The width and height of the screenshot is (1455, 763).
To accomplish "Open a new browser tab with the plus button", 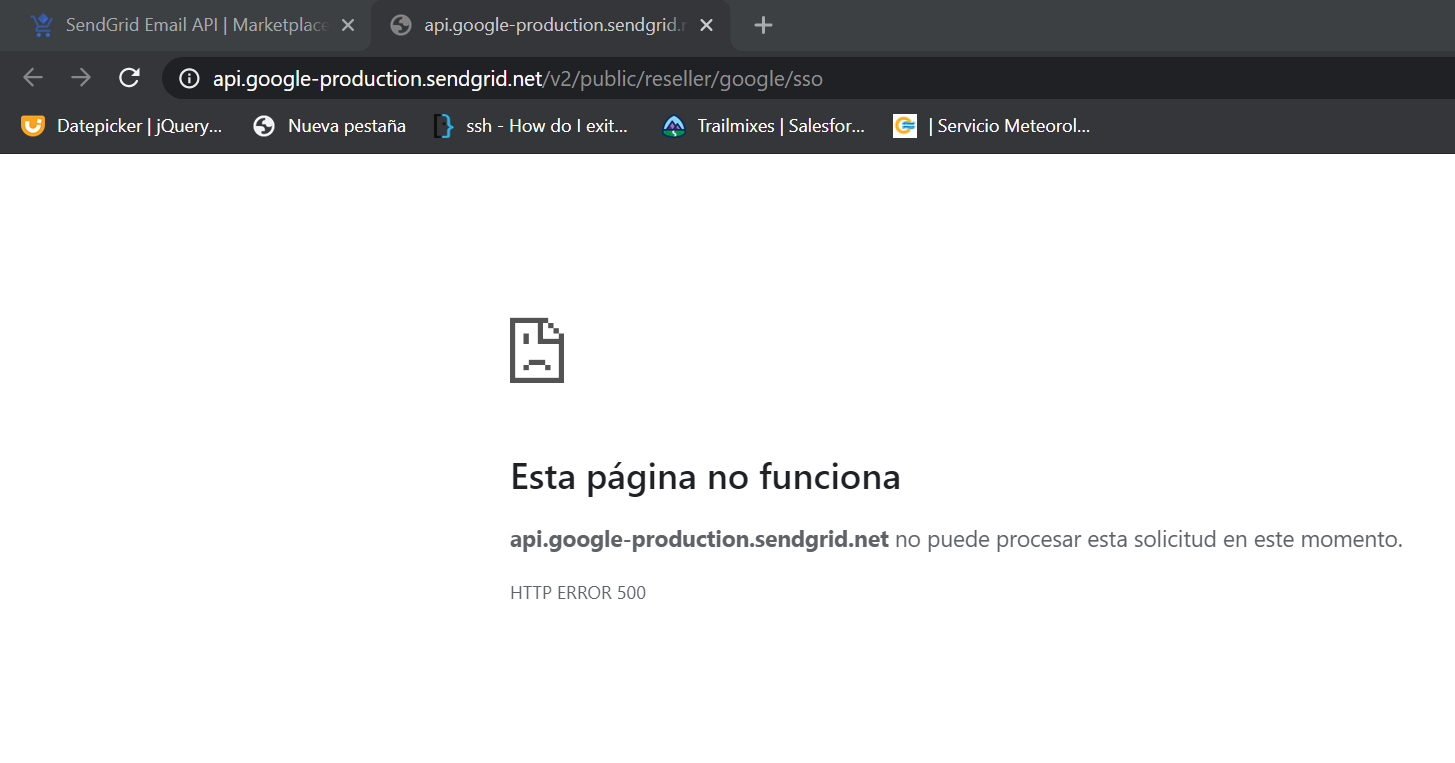I will [x=763, y=24].
